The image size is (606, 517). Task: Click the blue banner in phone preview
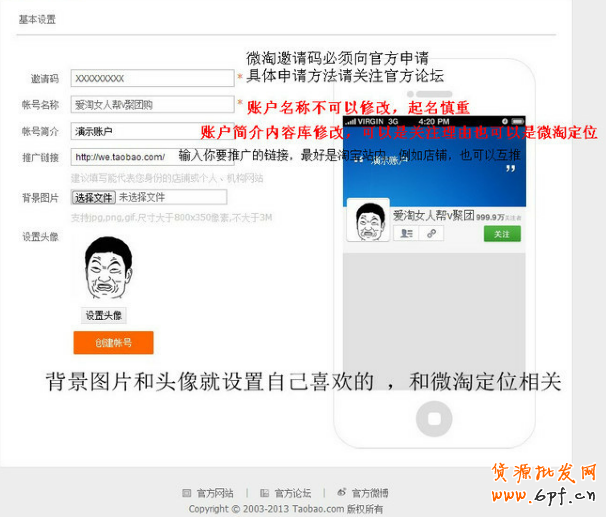pyautogui.click(x=434, y=166)
